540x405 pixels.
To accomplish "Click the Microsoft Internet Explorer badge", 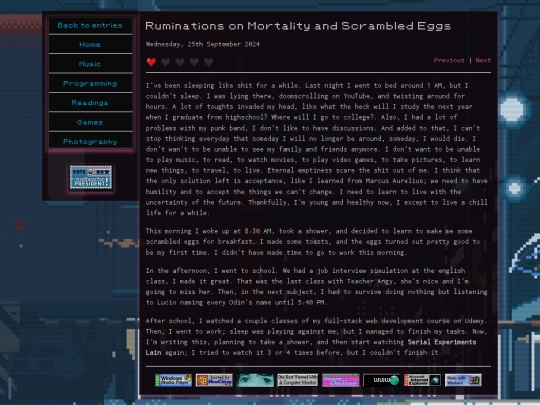I will [423, 380].
